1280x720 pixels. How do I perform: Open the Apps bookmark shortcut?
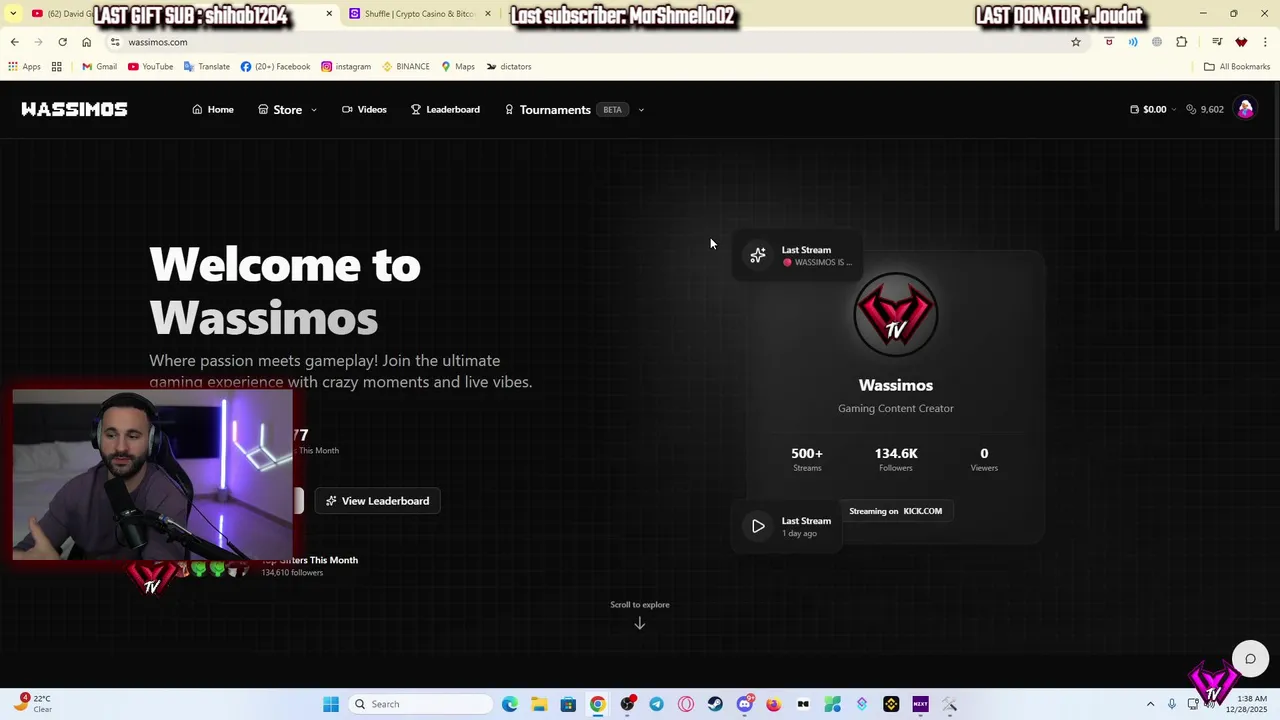coord(24,67)
